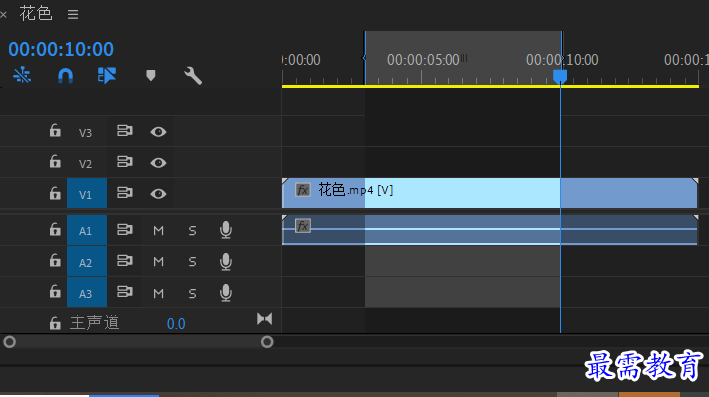Click the lock icon on V2 track
Screen dimensions: 709x397
coord(55,161)
